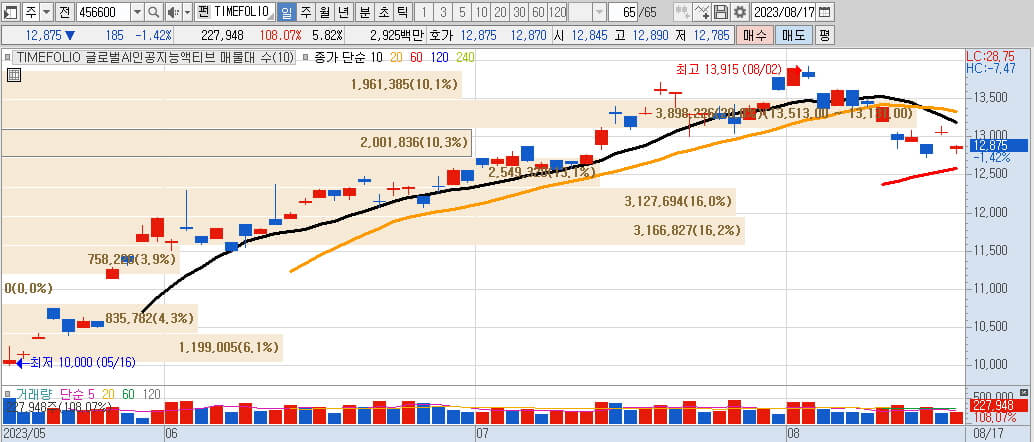Click the 거래량 volume indicator label
The height and width of the screenshot is (442, 1034).
[x=35, y=393]
